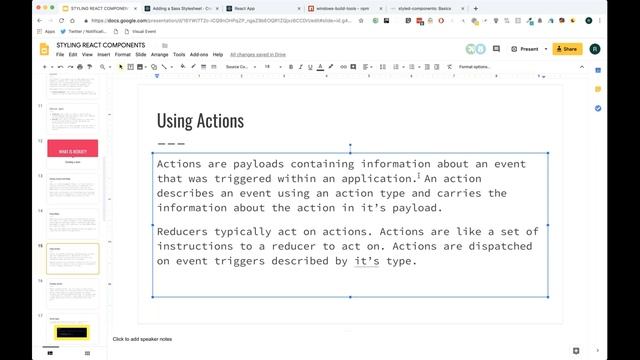The height and width of the screenshot is (360, 640).
Task: Click the yellow Share button
Action: pos(567,49)
